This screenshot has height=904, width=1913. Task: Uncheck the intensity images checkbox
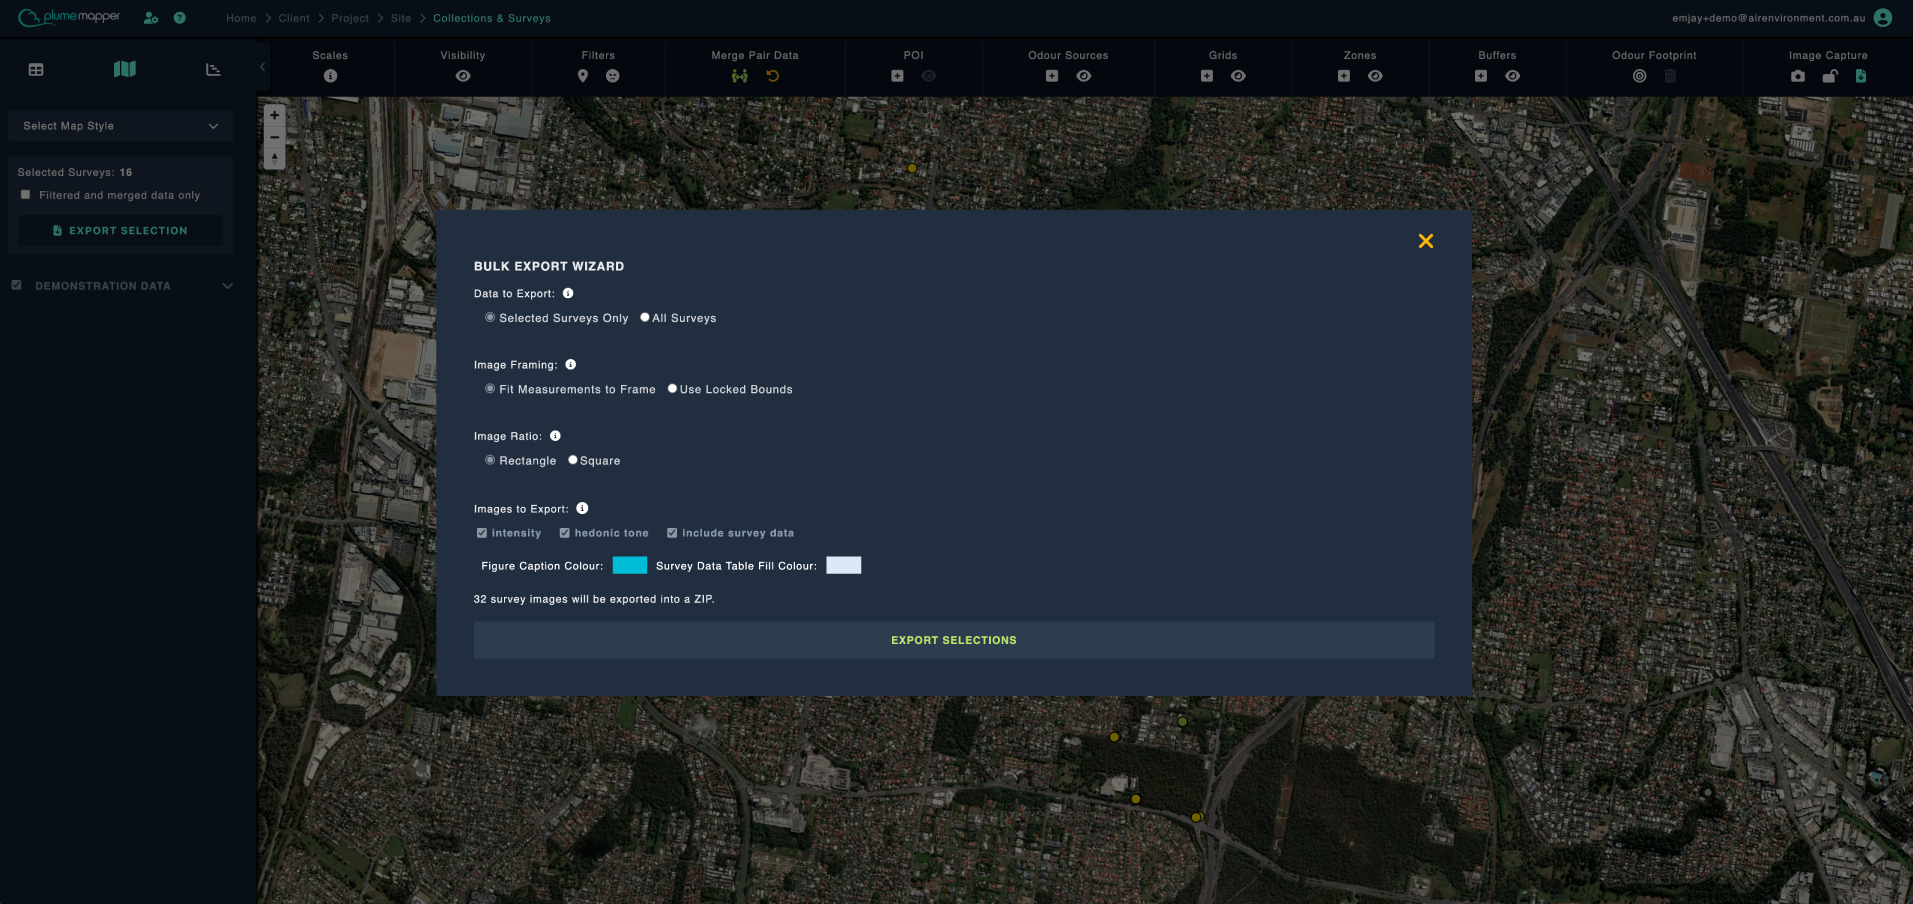482,533
